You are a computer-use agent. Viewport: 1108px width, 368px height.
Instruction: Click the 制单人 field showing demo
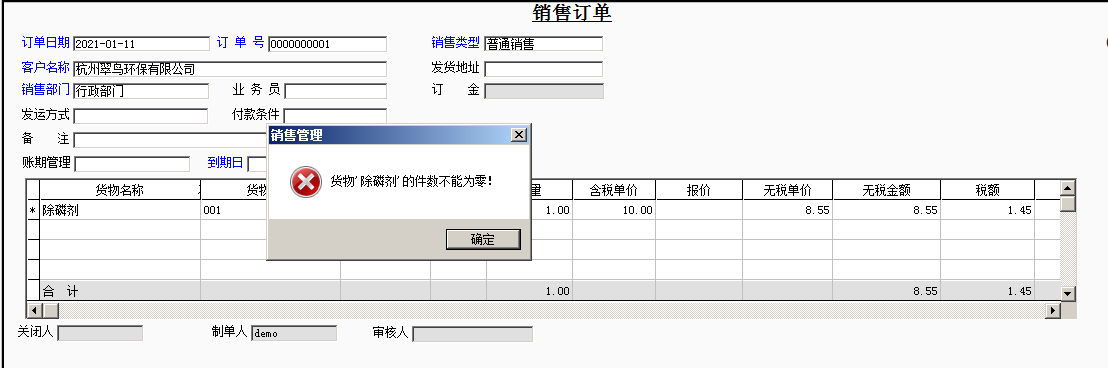click(294, 333)
